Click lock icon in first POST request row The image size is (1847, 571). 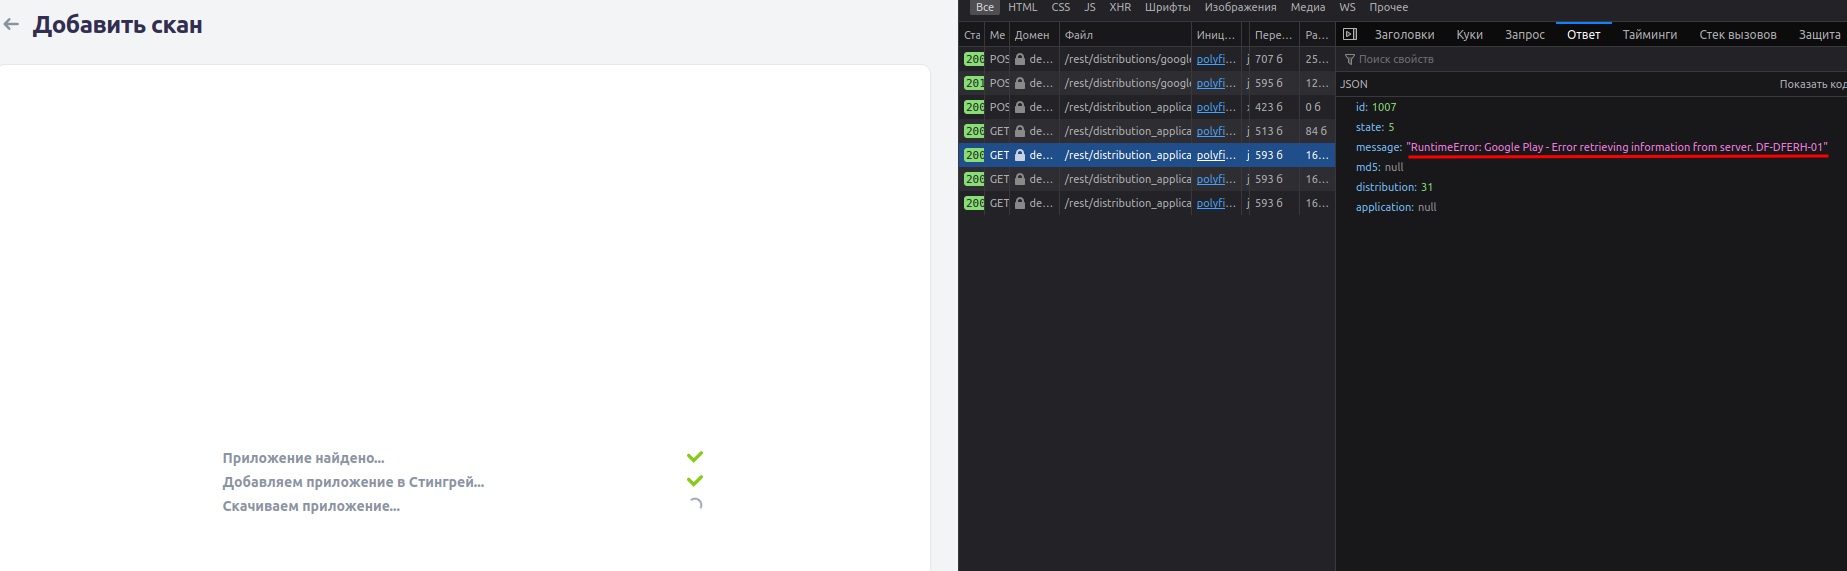click(x=1020, y=59)
